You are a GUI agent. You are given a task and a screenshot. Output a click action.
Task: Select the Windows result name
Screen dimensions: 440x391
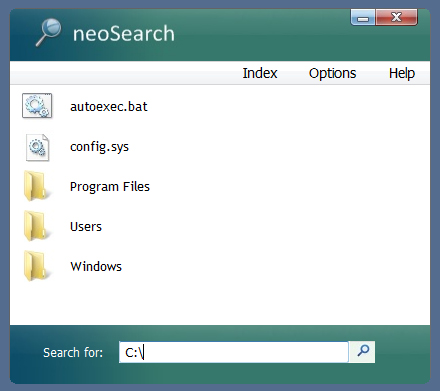[x=96, y=267]
